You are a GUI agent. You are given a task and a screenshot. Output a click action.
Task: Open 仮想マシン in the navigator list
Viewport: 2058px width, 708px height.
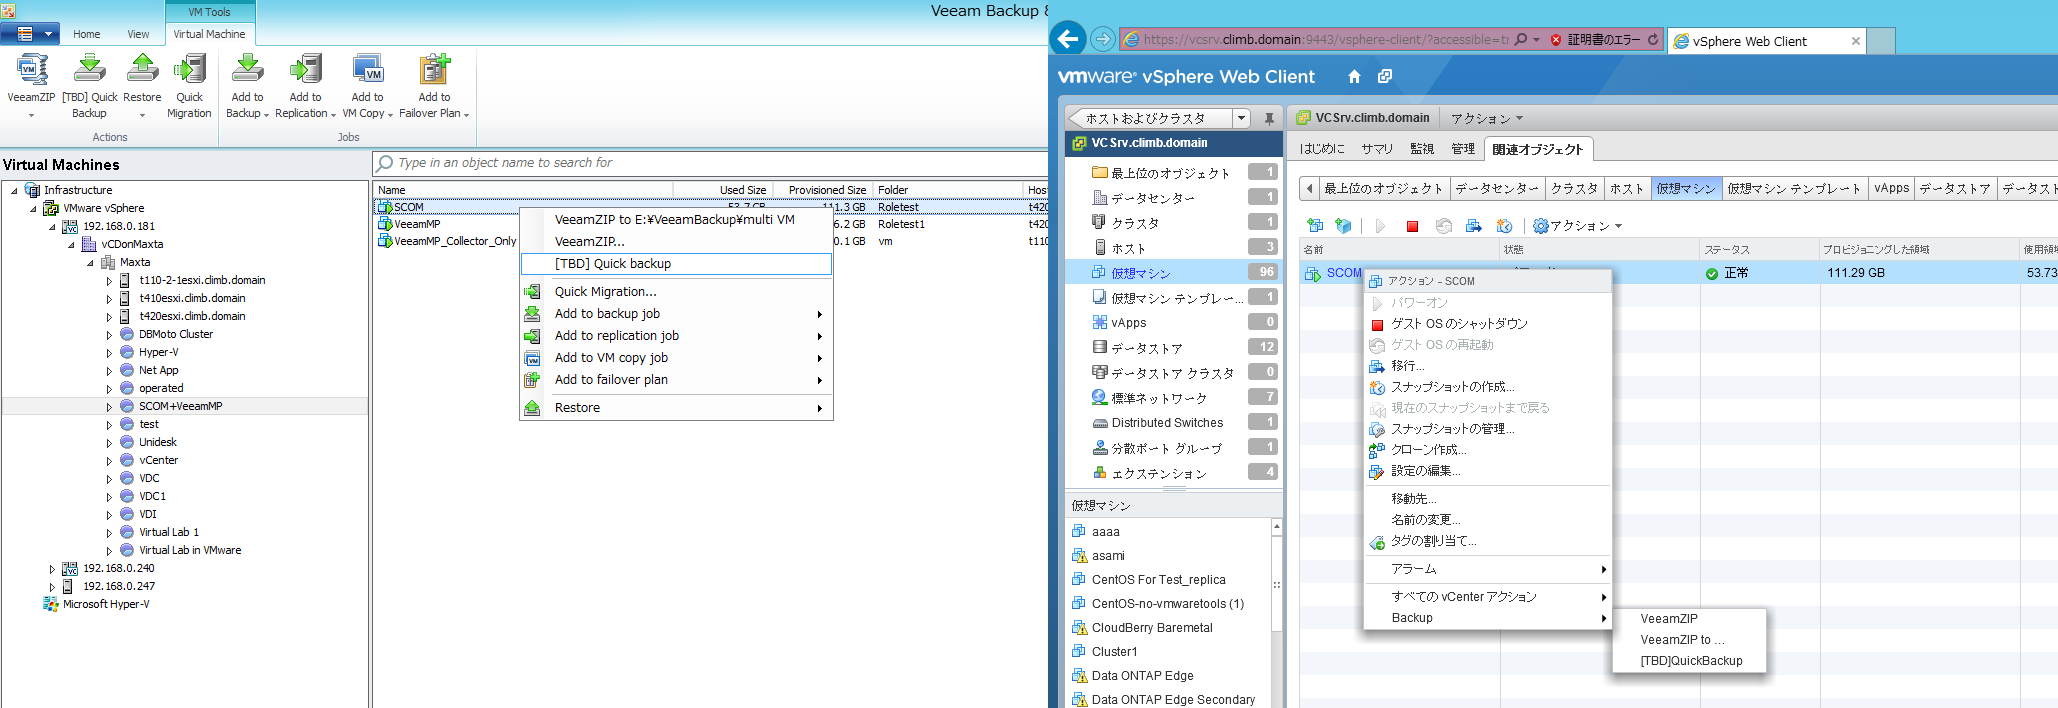click(x=1174, y=273)
